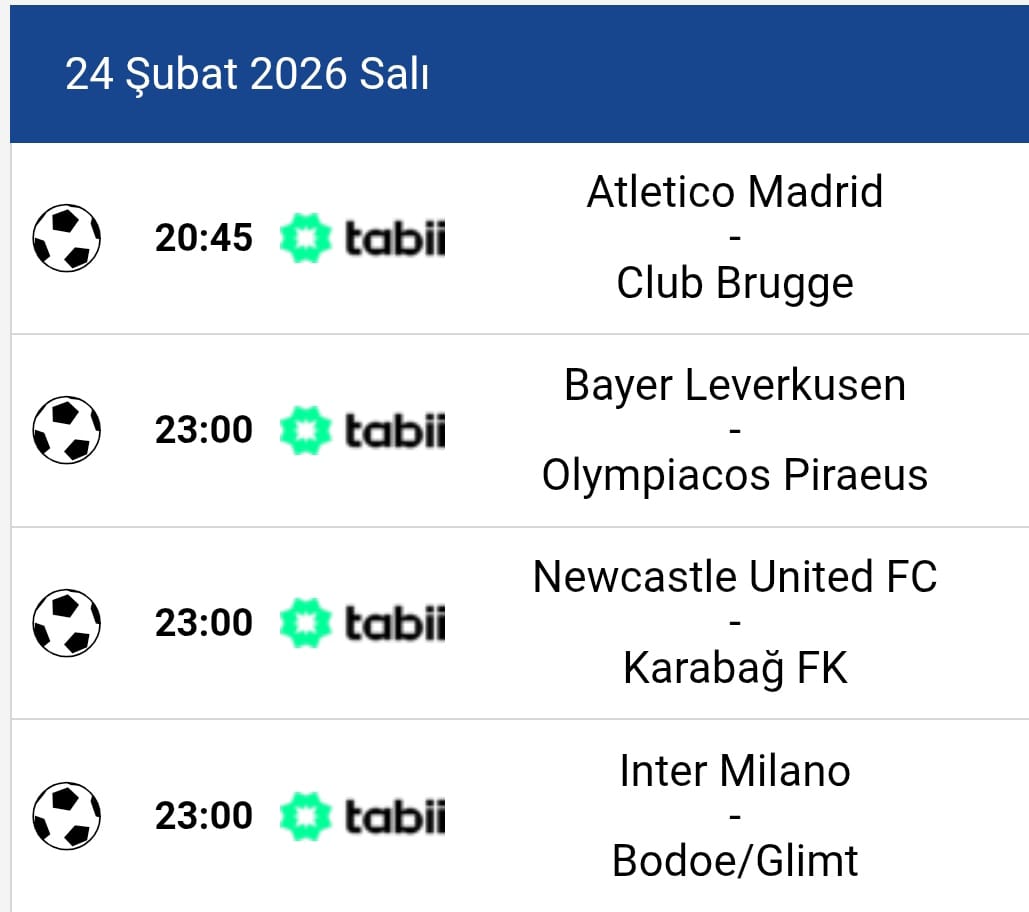Click the 23:00 time beside Inter Milano match

pyautogui.click(x=204, y=816)
